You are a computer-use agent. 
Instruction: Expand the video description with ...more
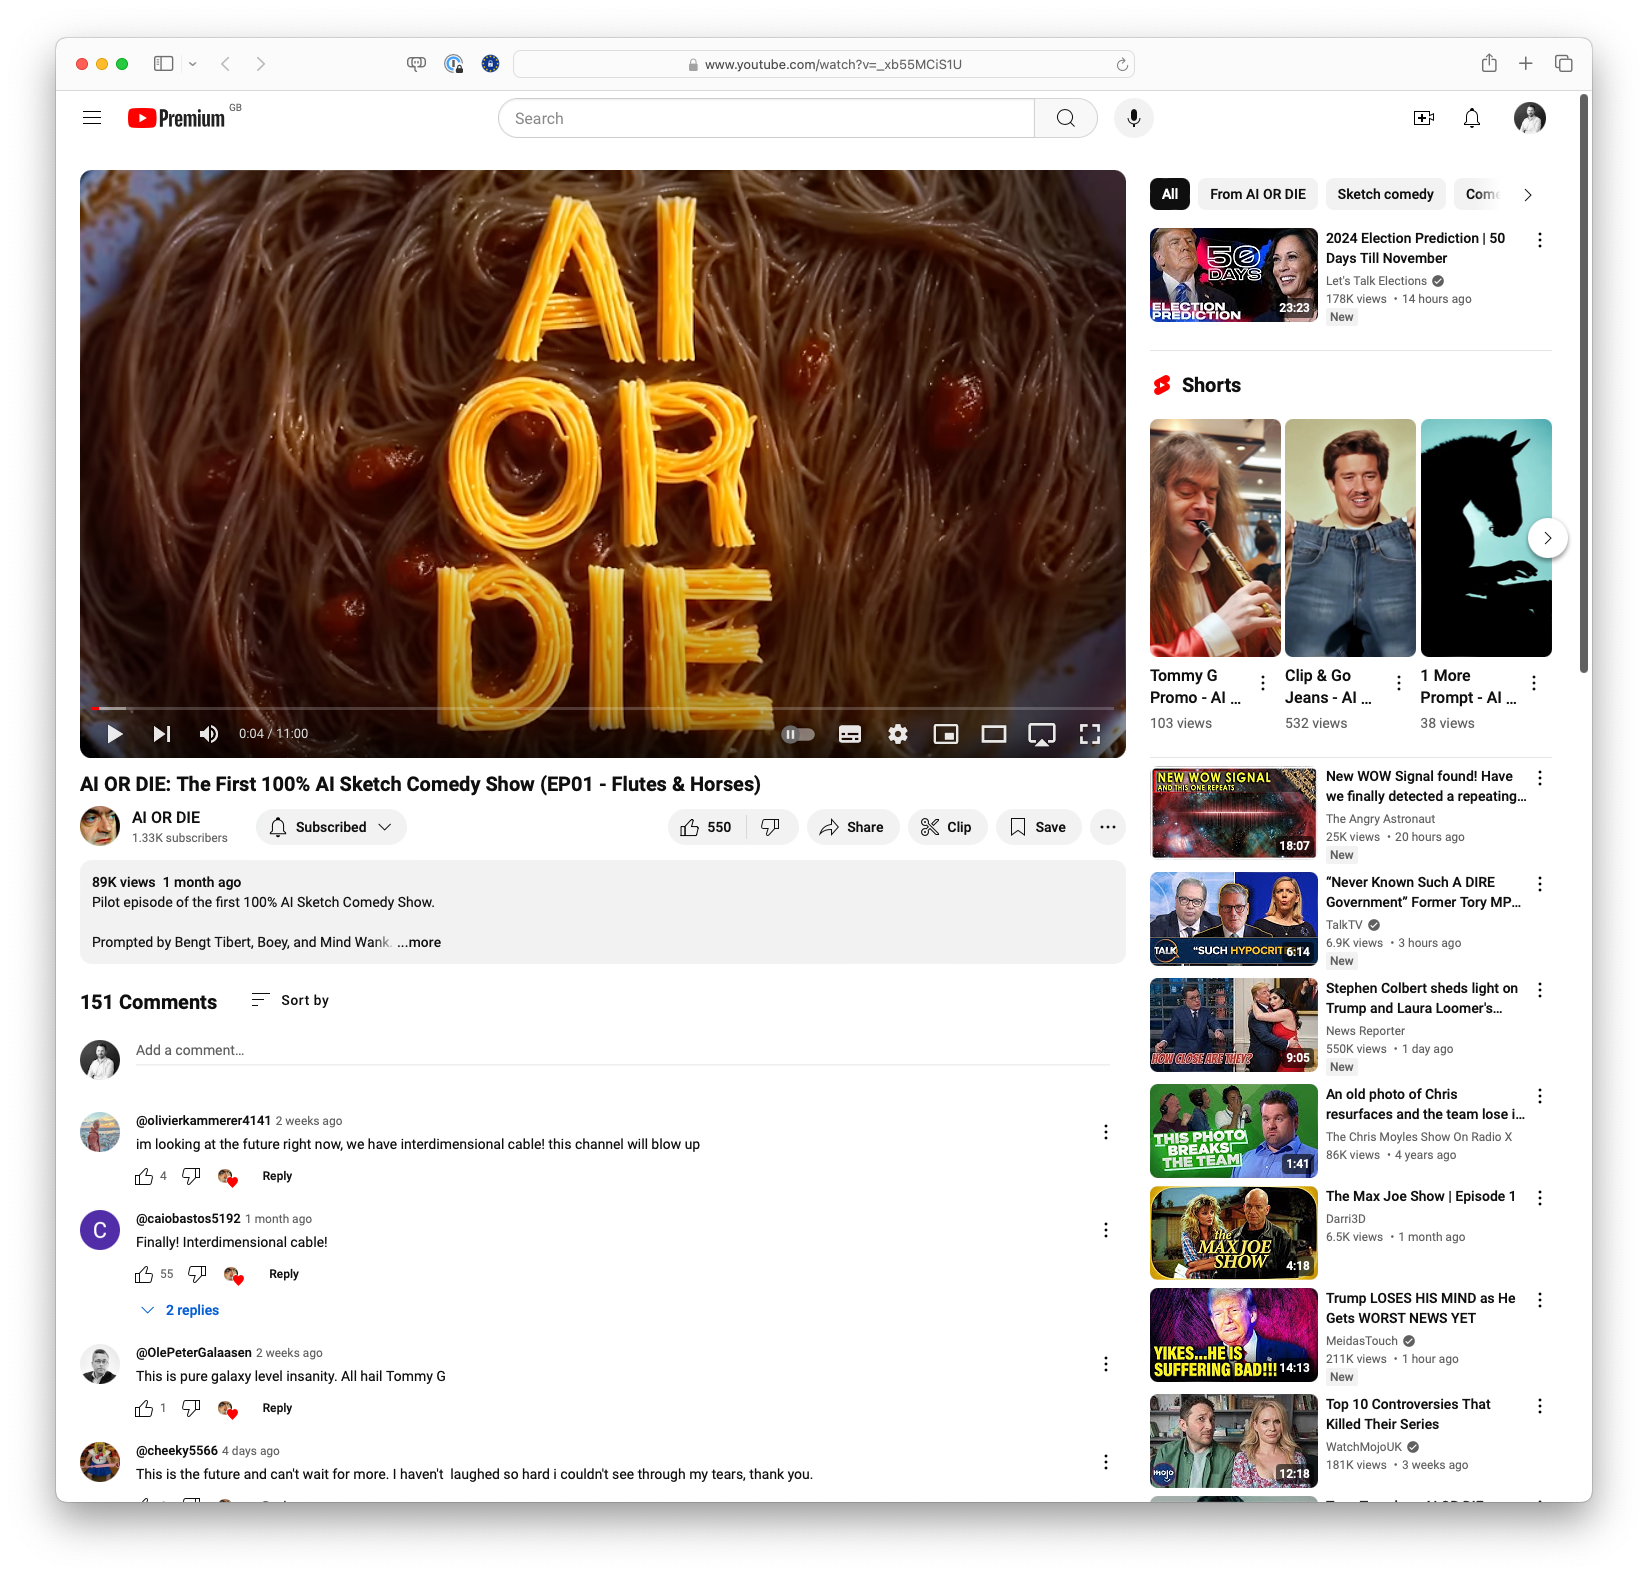418,941
